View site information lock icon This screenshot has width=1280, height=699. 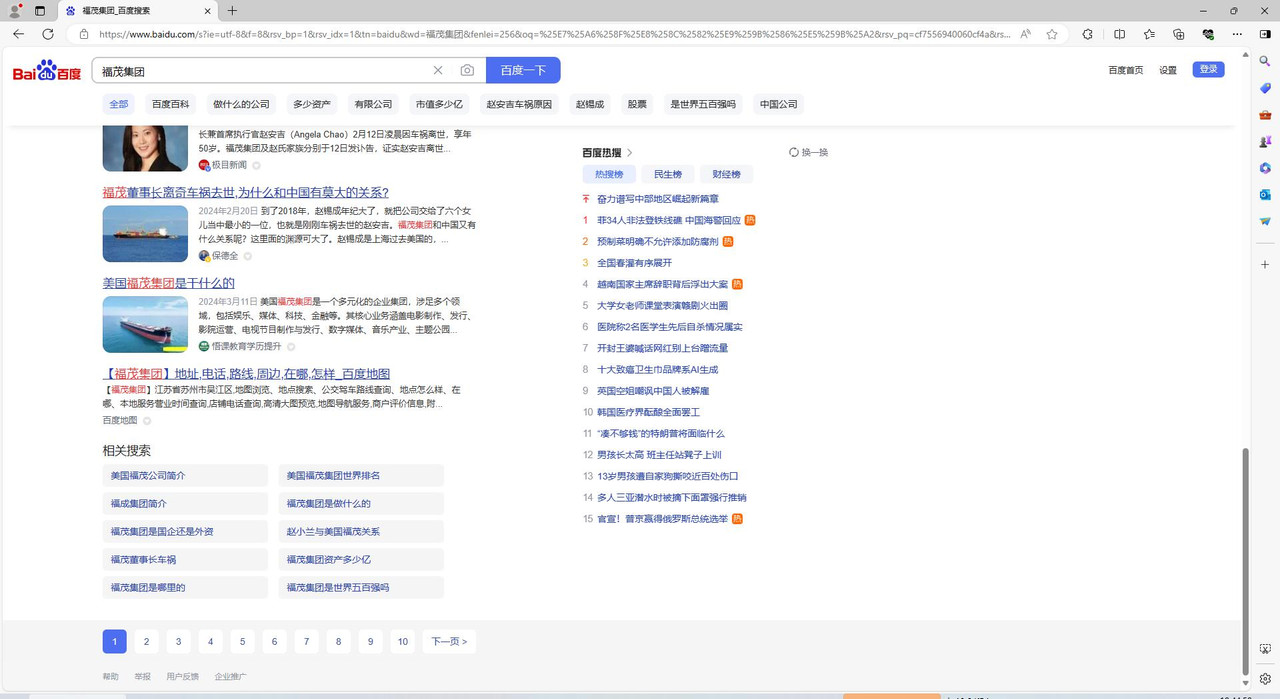(x=84, y=34)
